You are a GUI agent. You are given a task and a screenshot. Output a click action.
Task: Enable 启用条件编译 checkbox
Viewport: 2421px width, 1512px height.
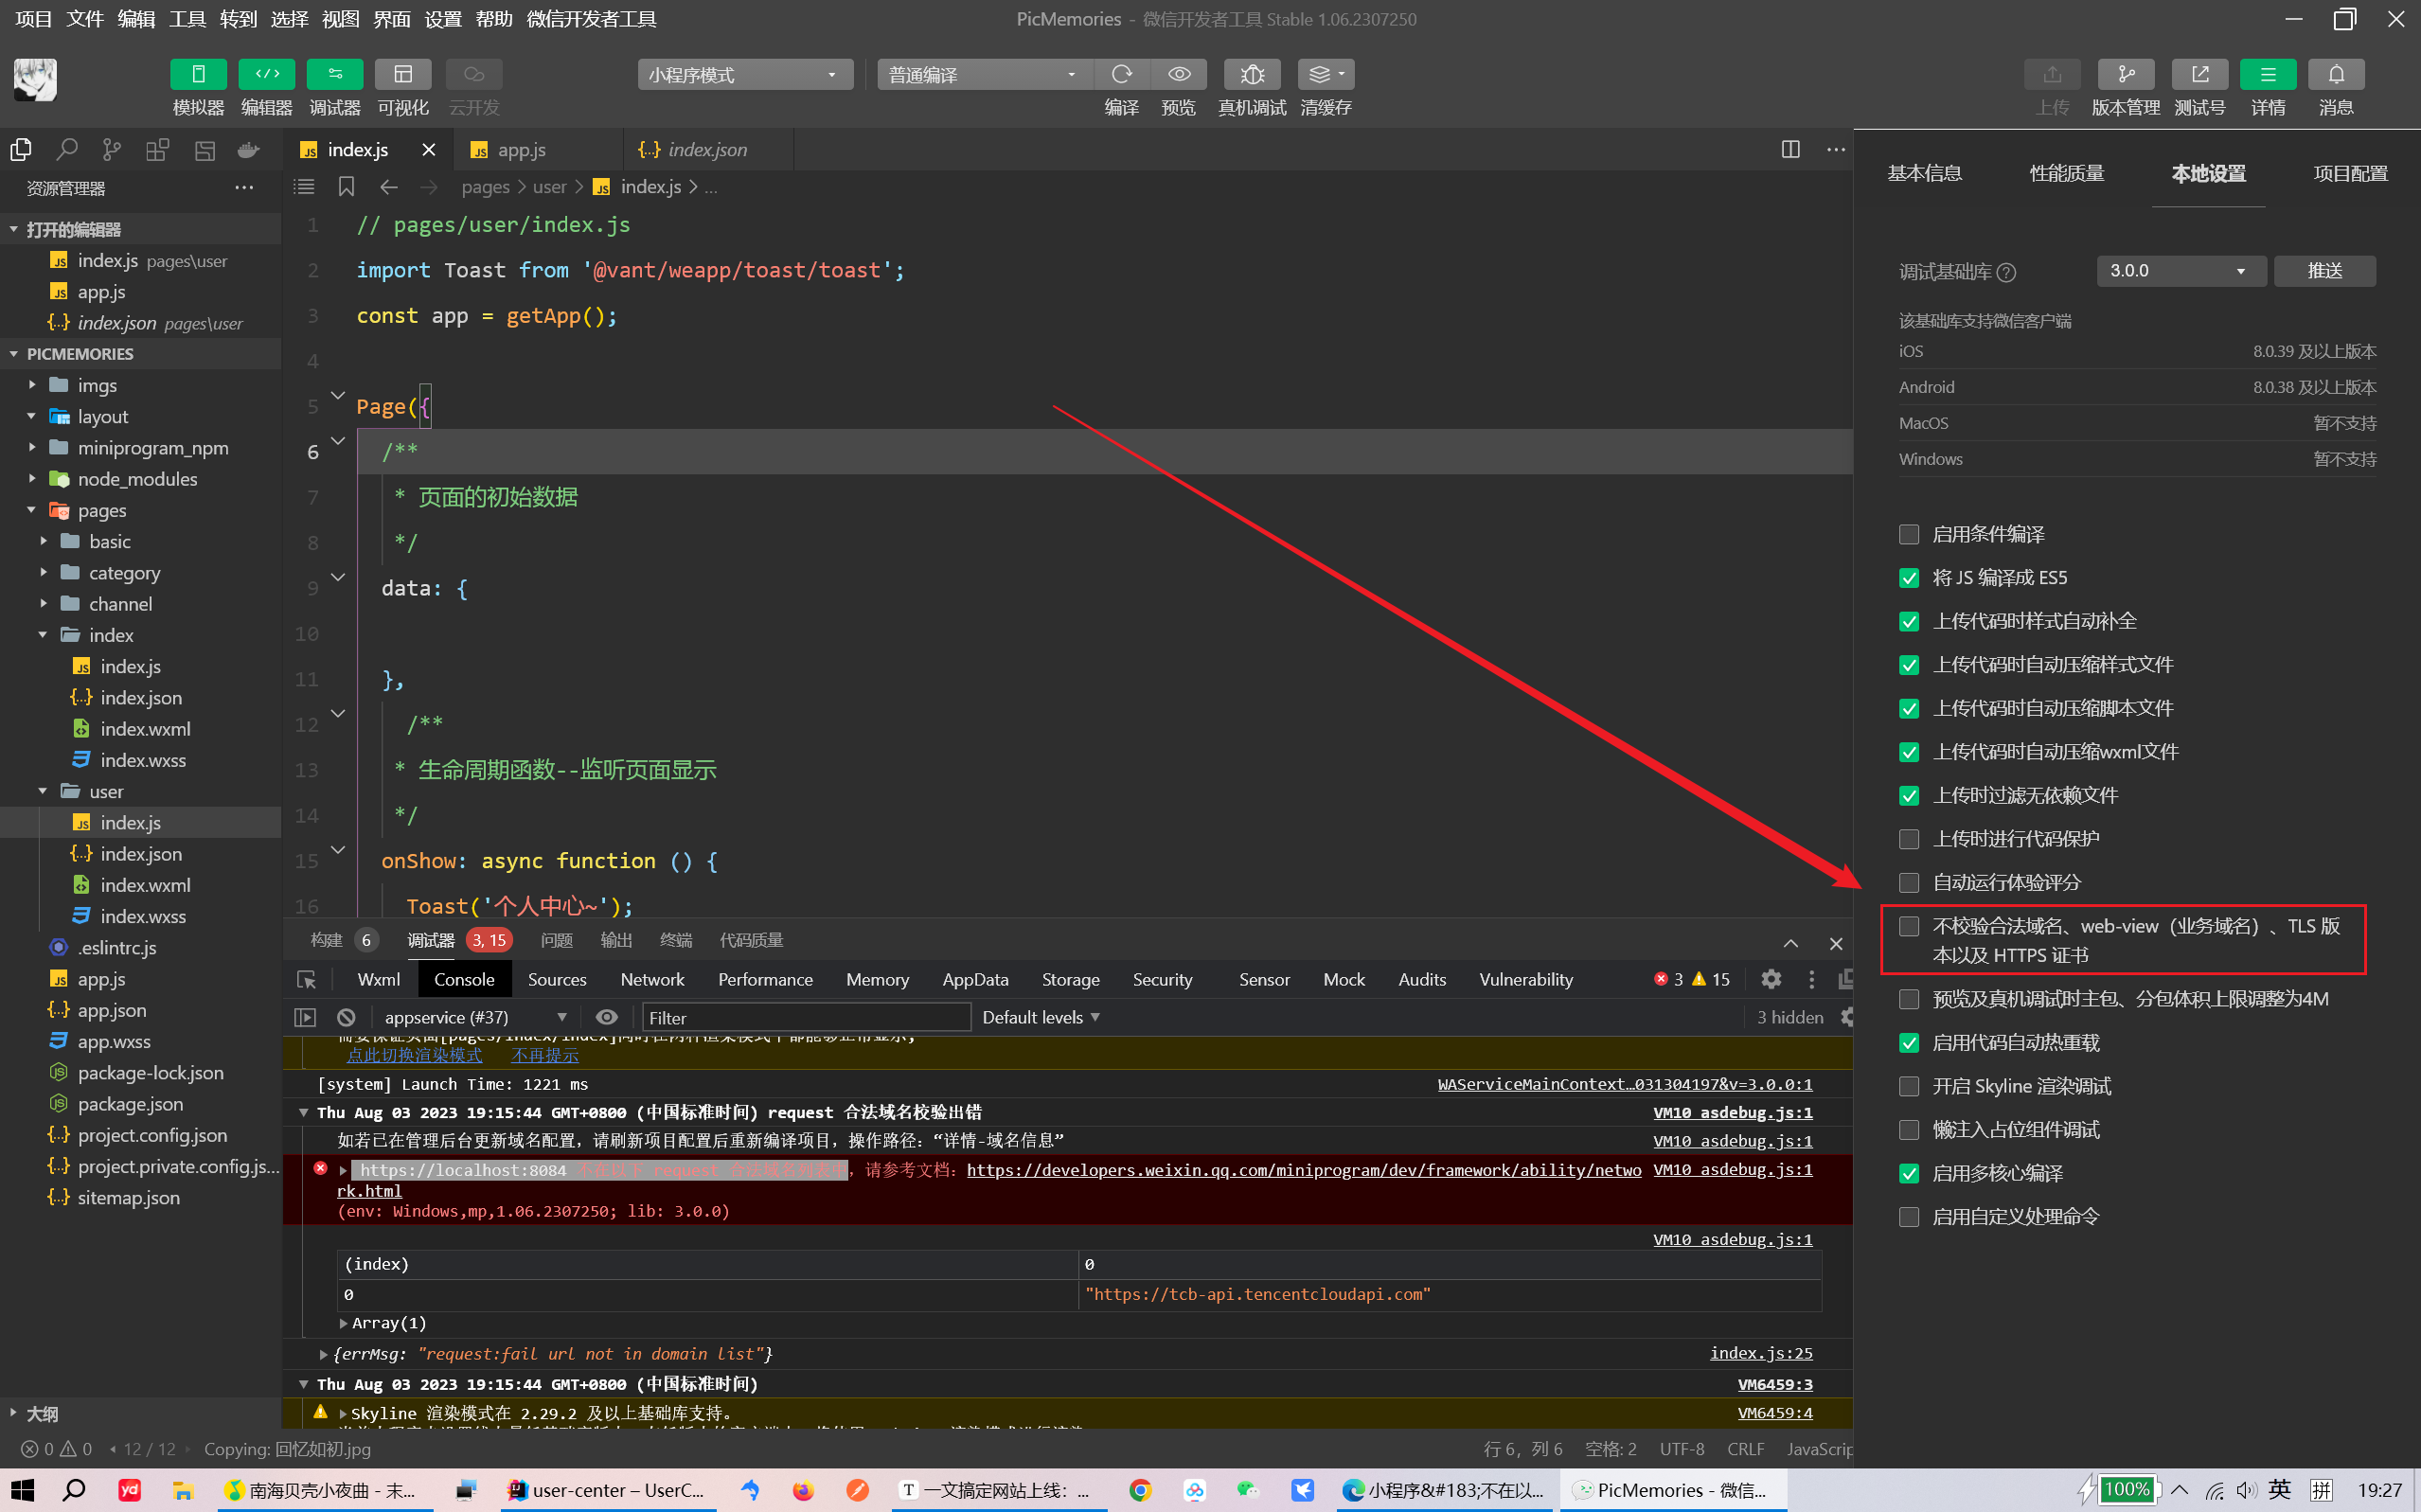[1909, 535]
